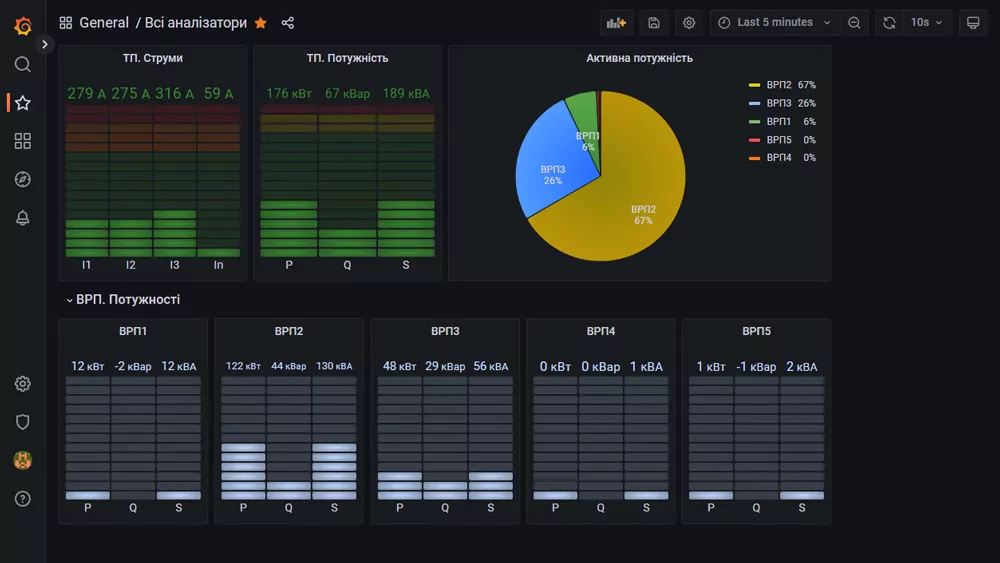
Task: Click the dashboard grid icon beside General
Action: [66, 23]
